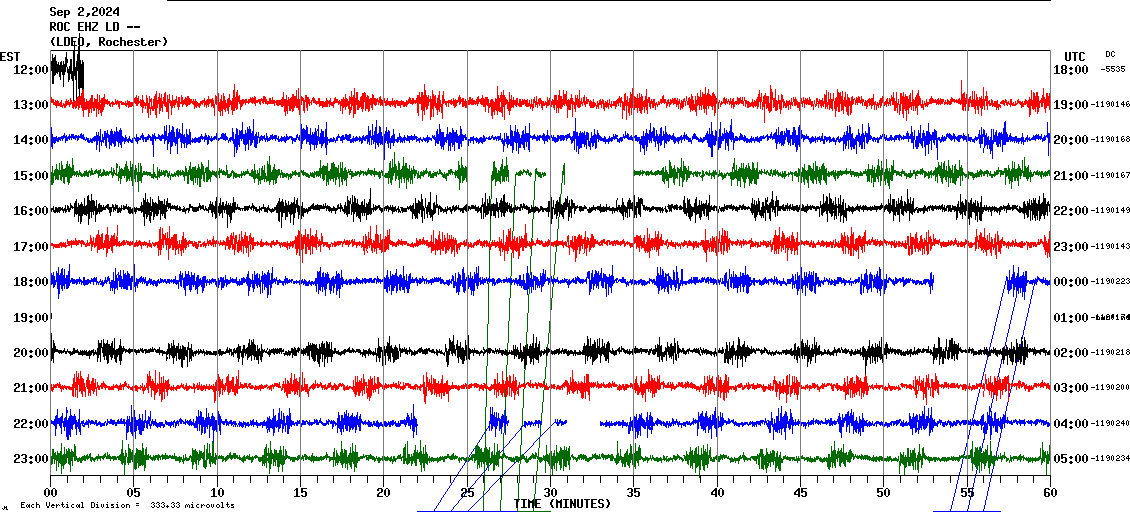Click the 10 minute tick on x-axis
Screen dimensions: 1130x519
tap(217, 493)
